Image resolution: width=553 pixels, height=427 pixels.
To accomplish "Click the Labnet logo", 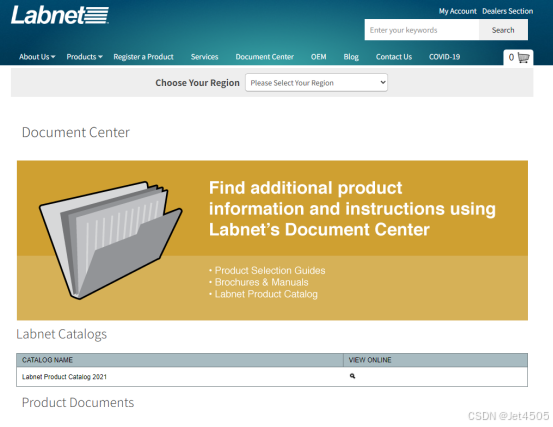I will (60, 15).
